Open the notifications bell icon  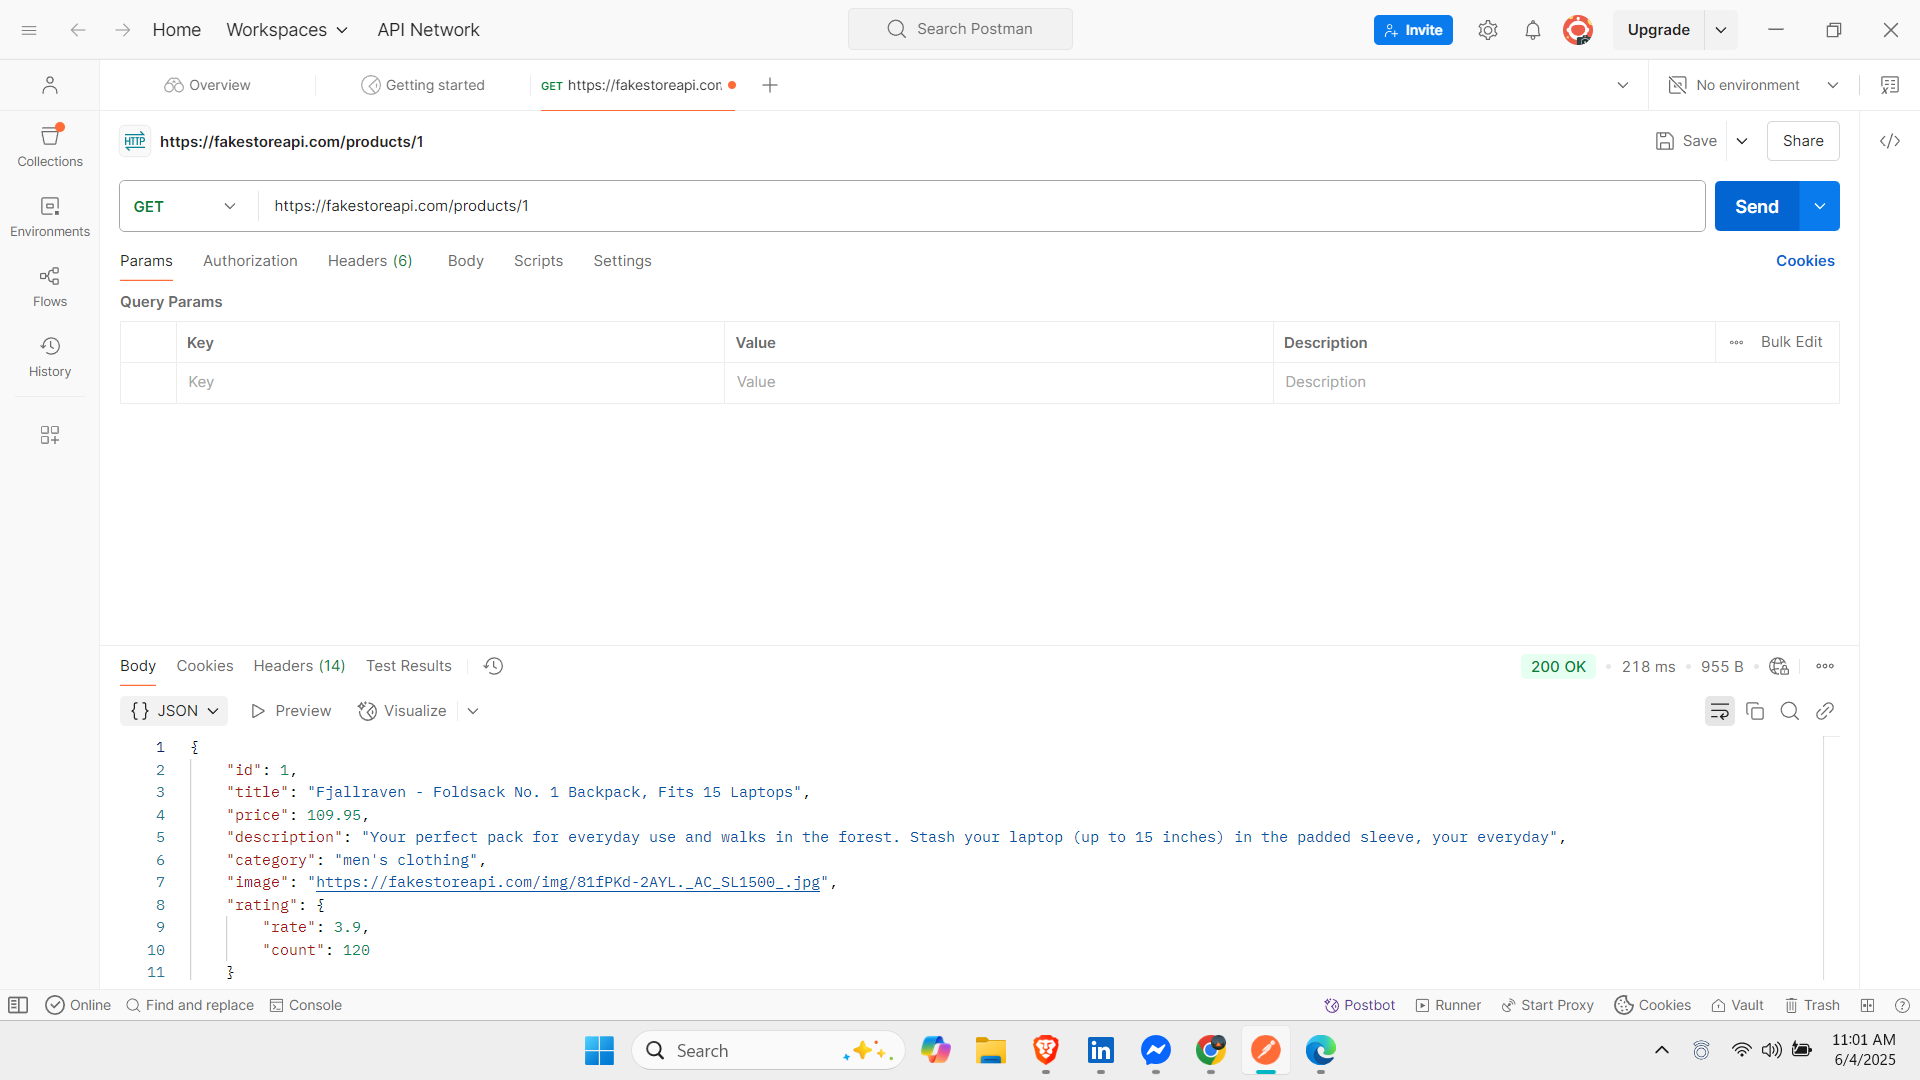click(1532, 30)
